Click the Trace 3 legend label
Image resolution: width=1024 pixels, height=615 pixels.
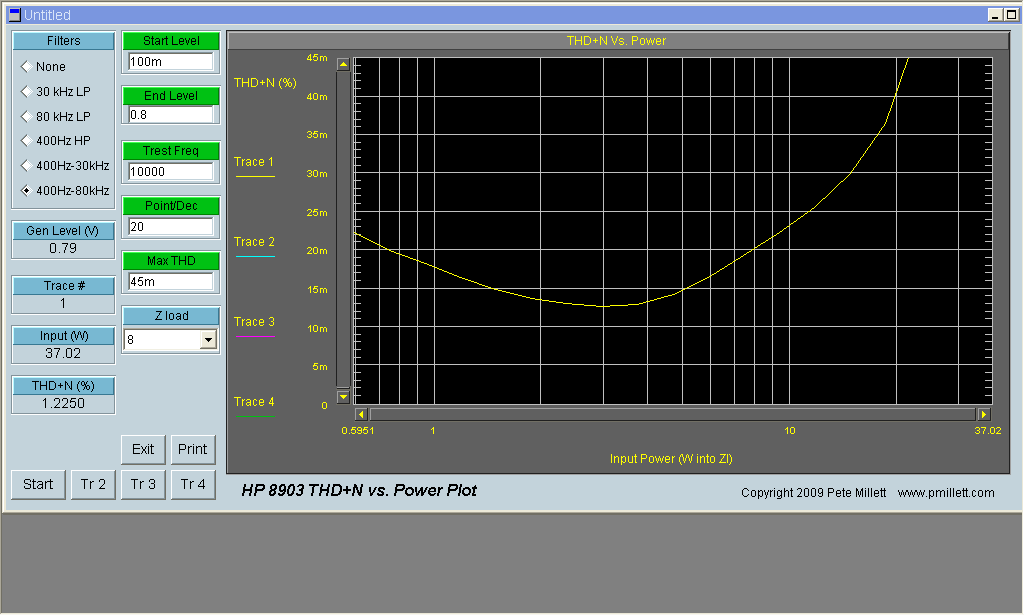[254, 322]
